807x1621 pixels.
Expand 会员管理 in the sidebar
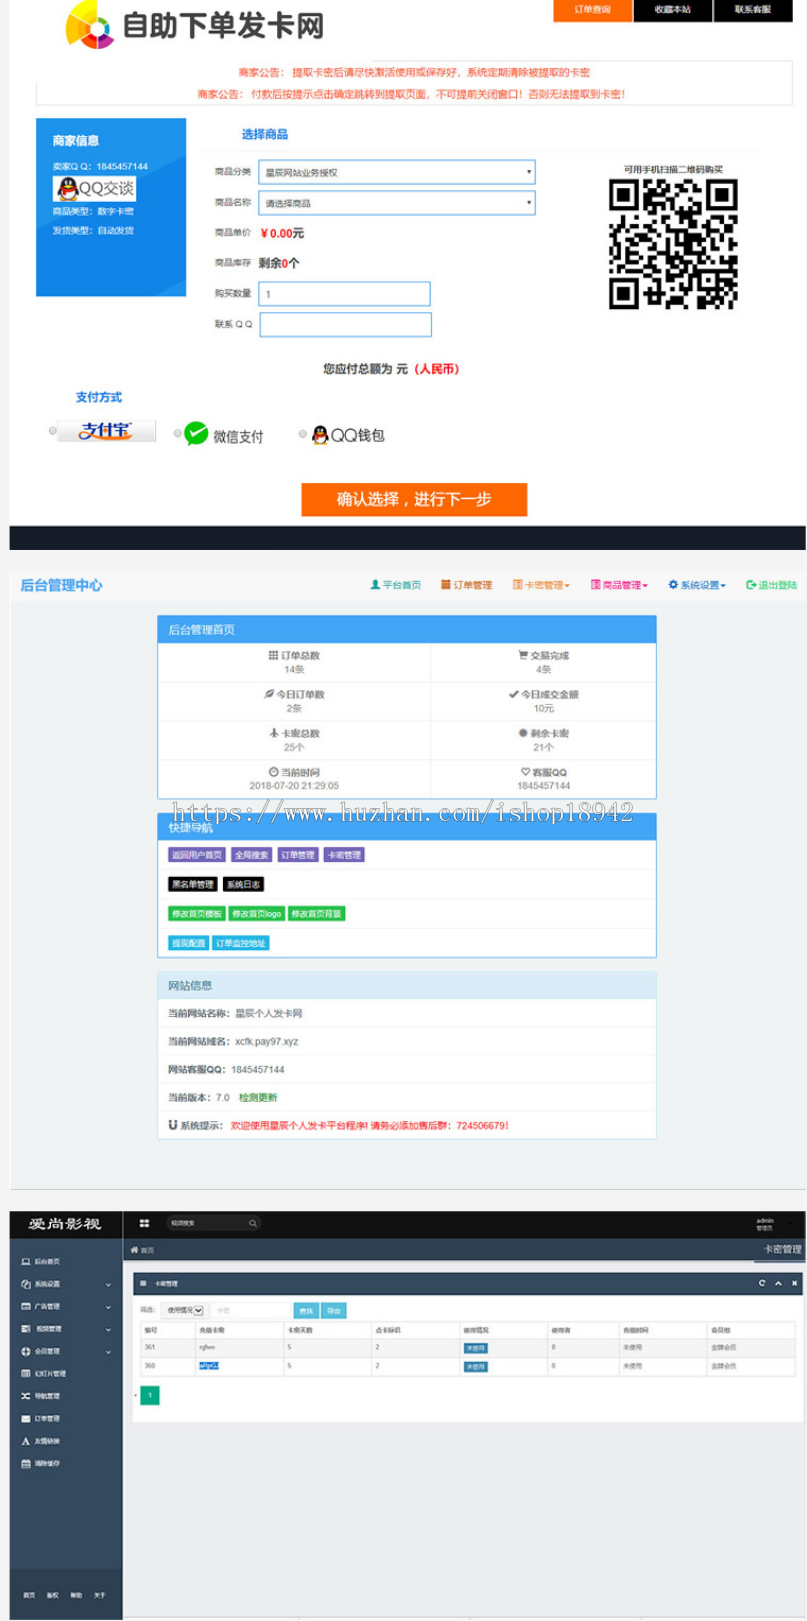(x=66, y=1351)
